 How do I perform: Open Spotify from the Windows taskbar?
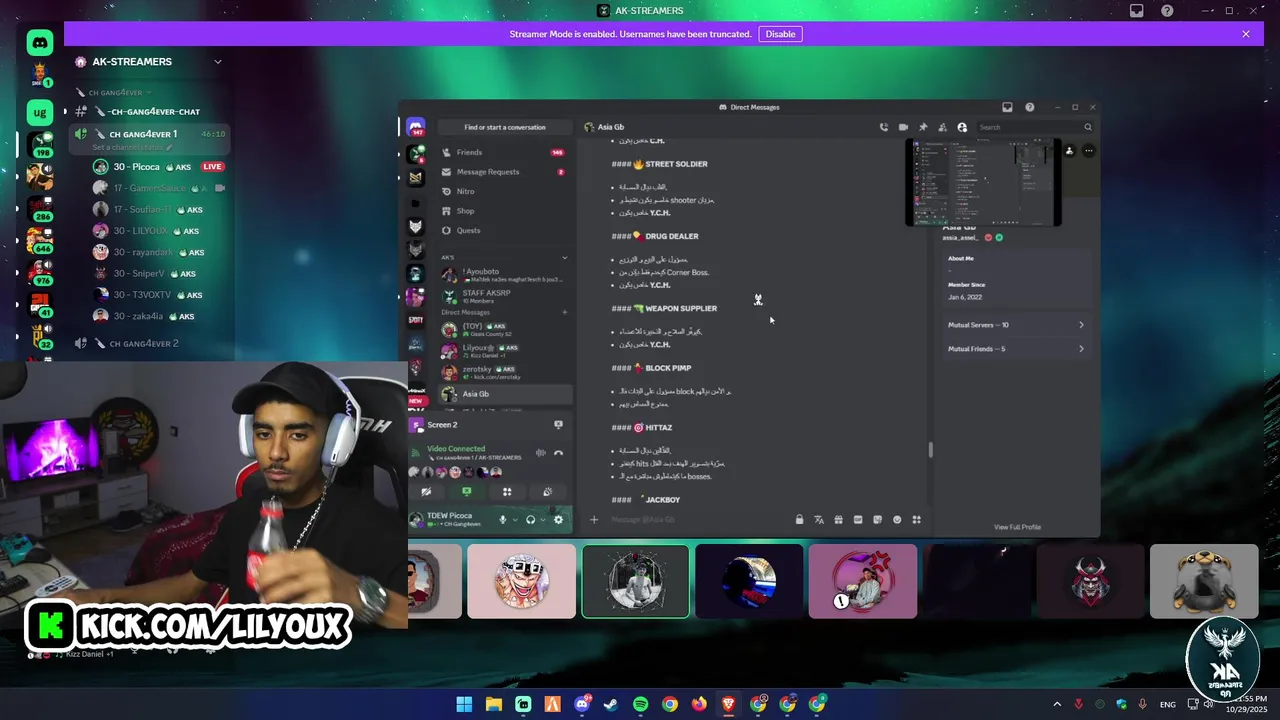point(640,704)
